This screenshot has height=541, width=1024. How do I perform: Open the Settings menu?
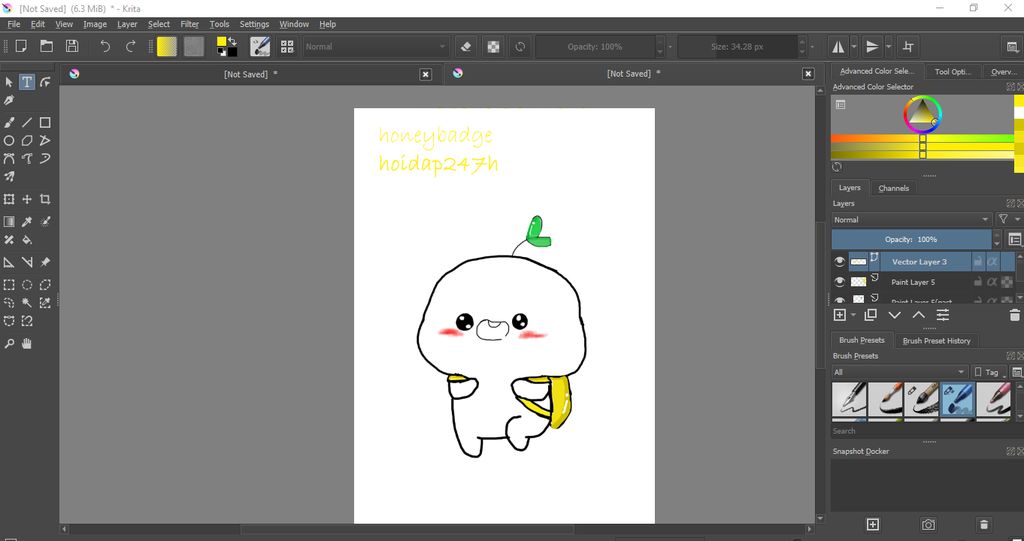coord(254,24)
